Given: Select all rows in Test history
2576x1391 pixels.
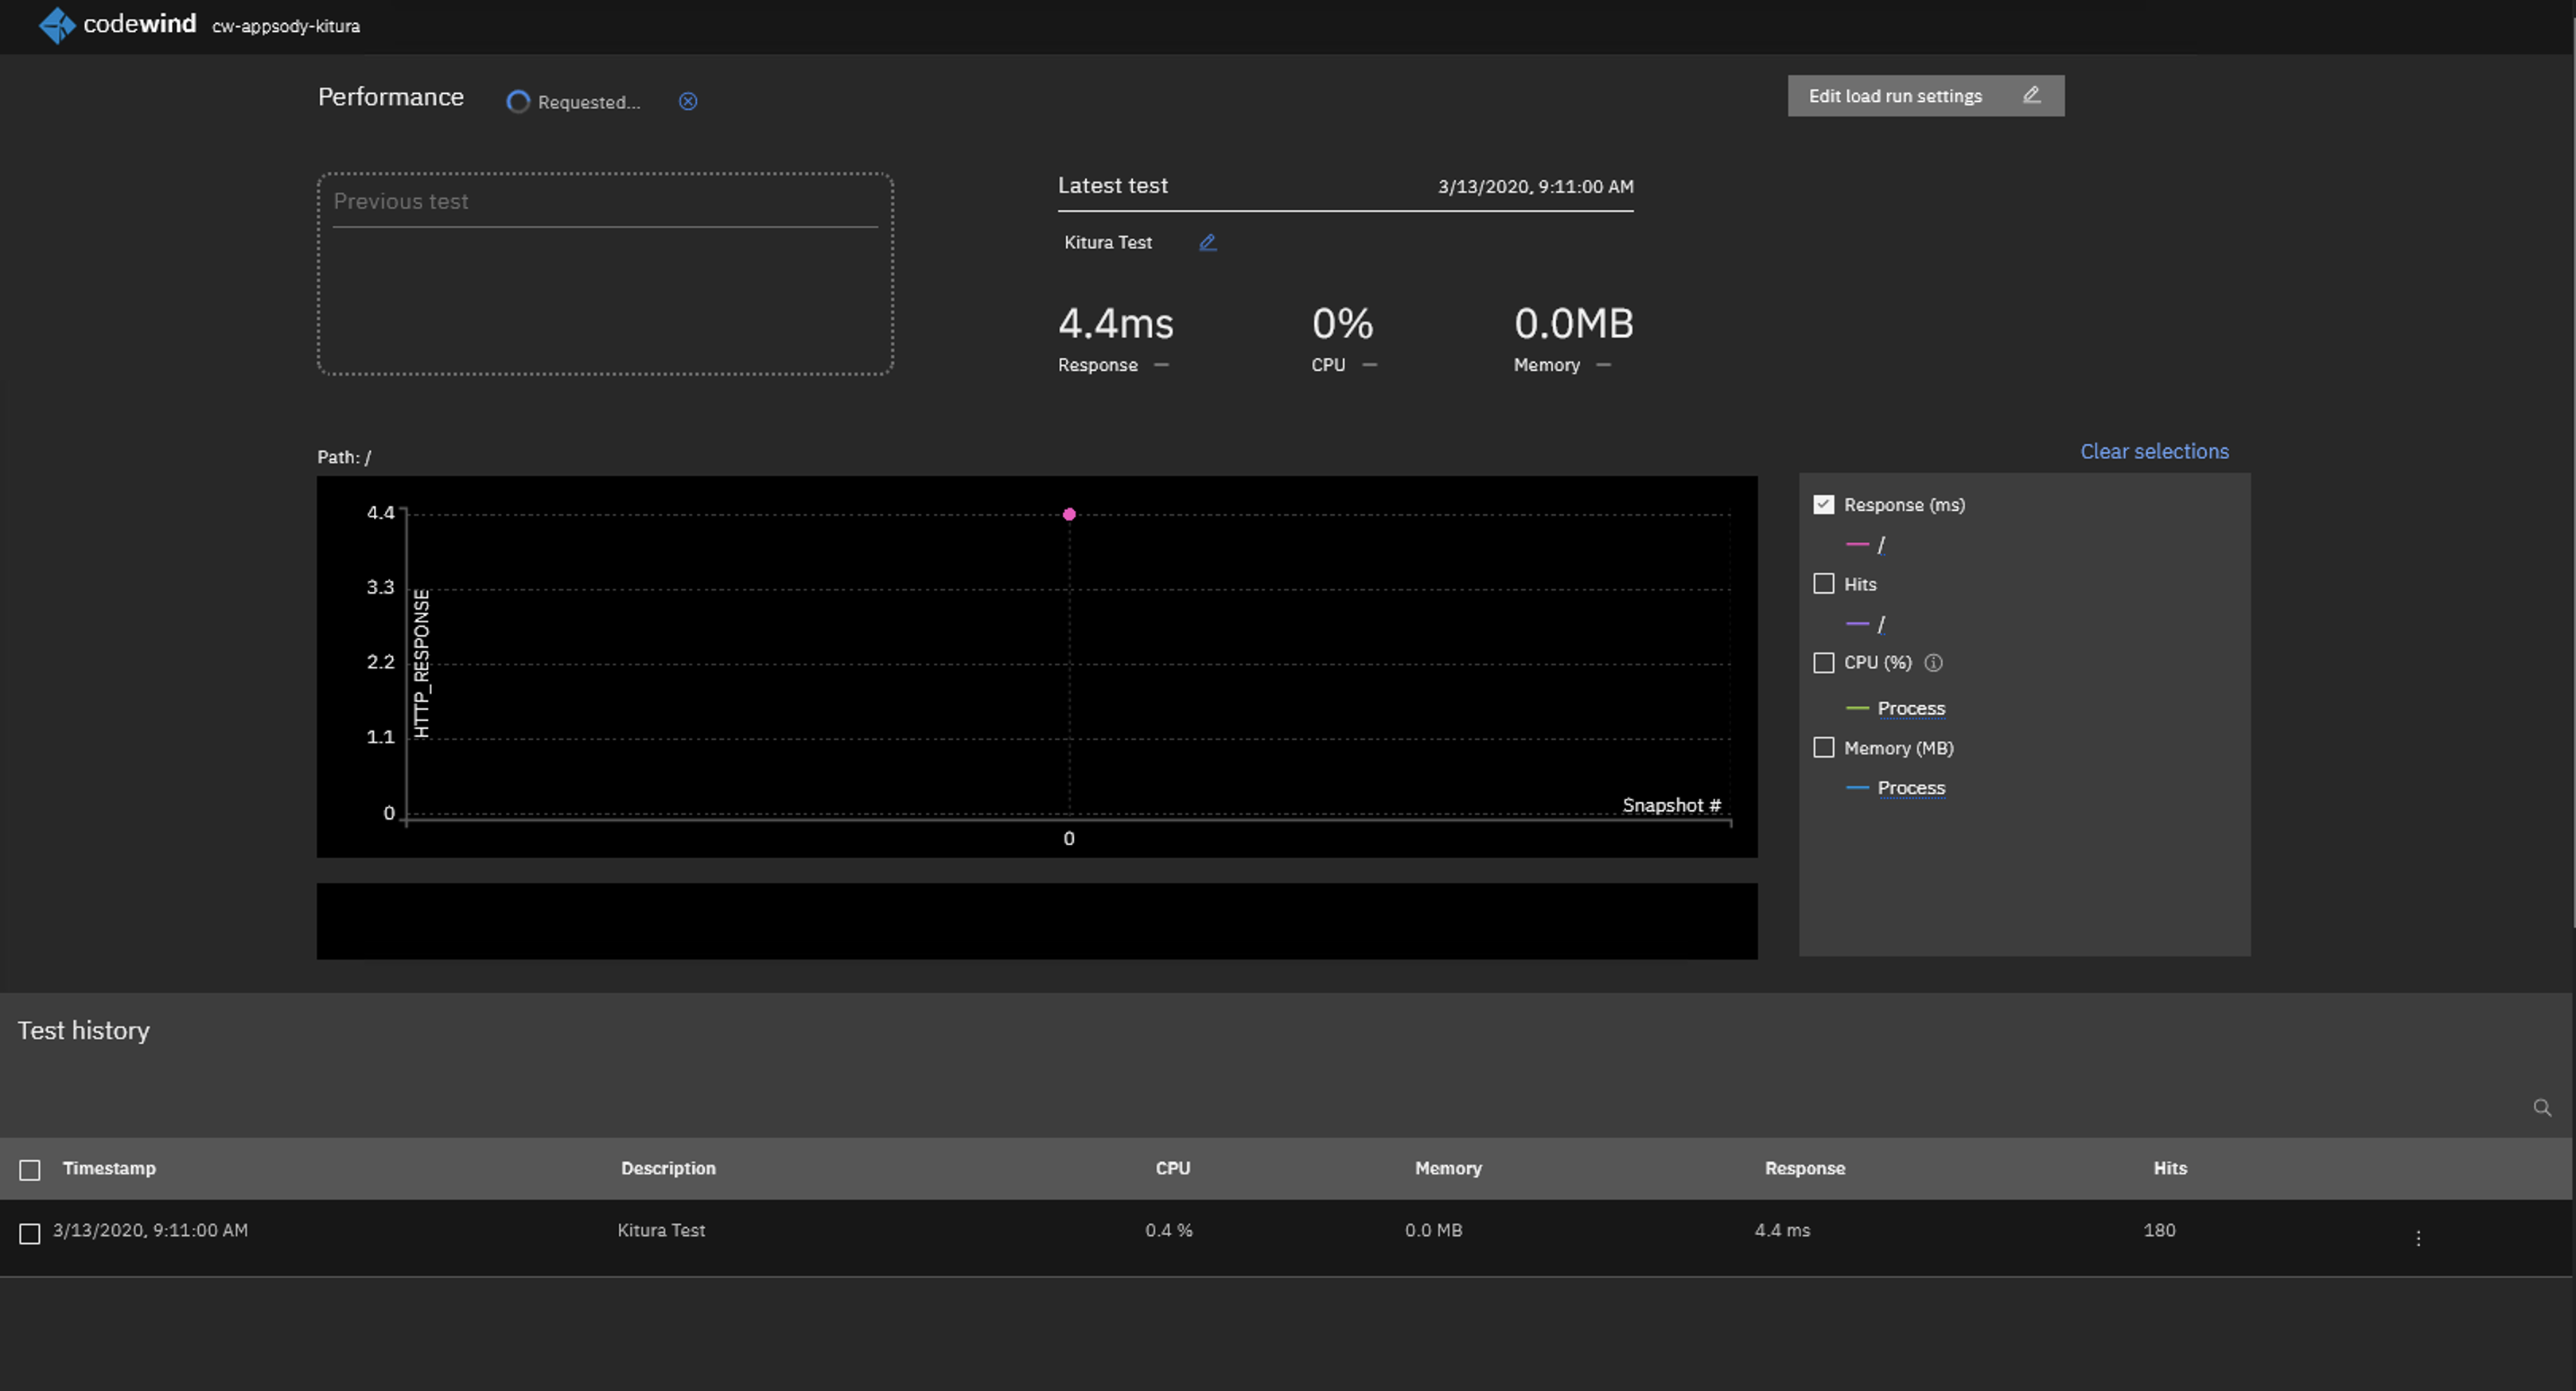Looking at the screenshot, I should (30, 1170).
